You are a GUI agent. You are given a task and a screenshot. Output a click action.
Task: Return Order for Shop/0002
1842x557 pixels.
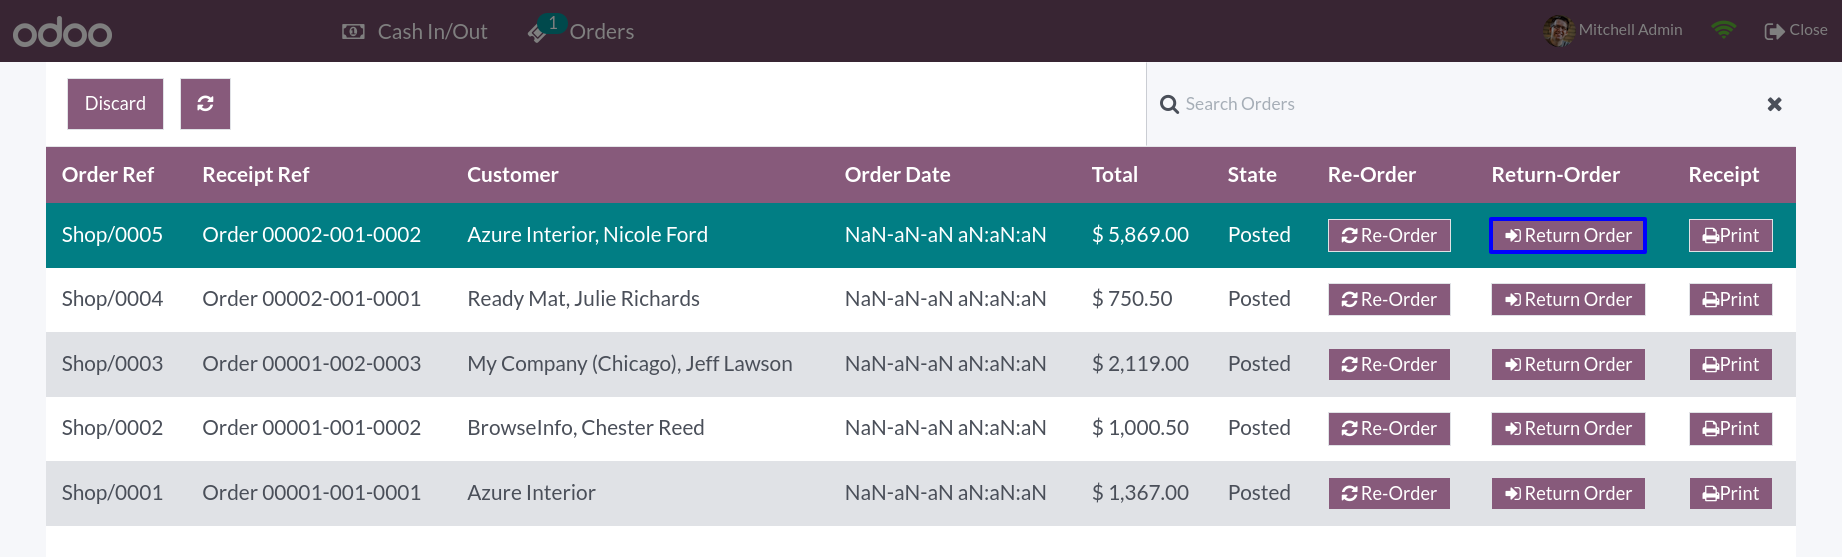coord(1568,429)
